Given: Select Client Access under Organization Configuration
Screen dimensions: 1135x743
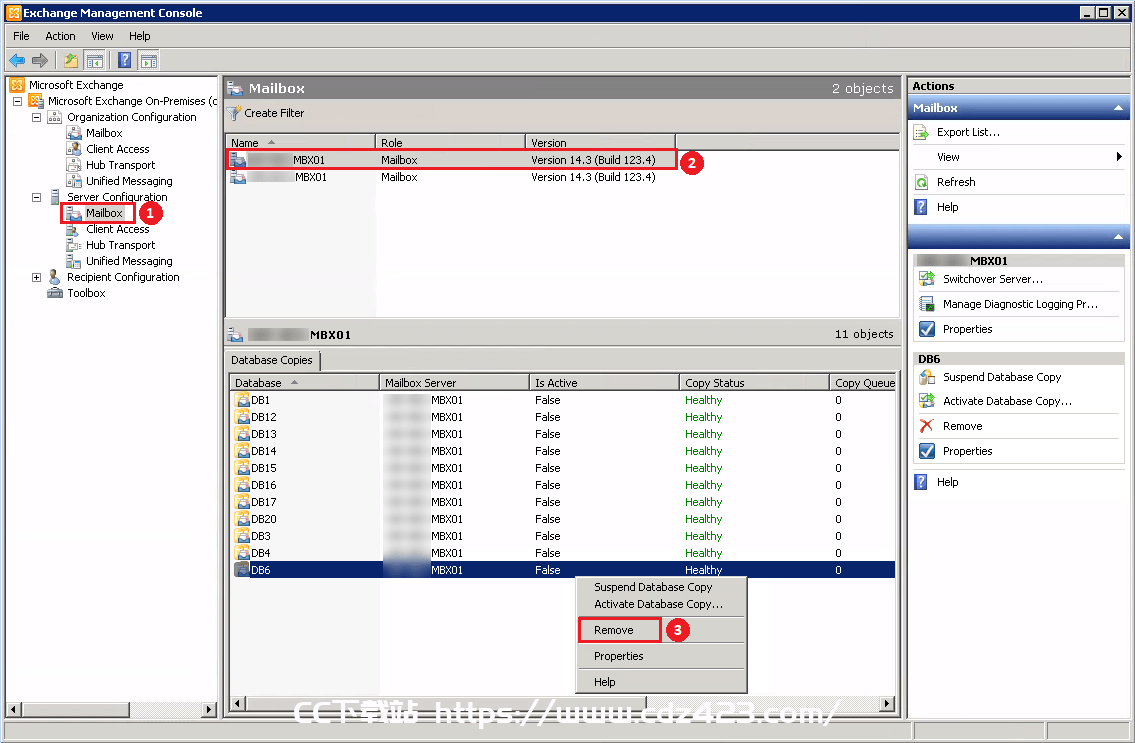Looking at the screenshot, I should click(117, 149).
